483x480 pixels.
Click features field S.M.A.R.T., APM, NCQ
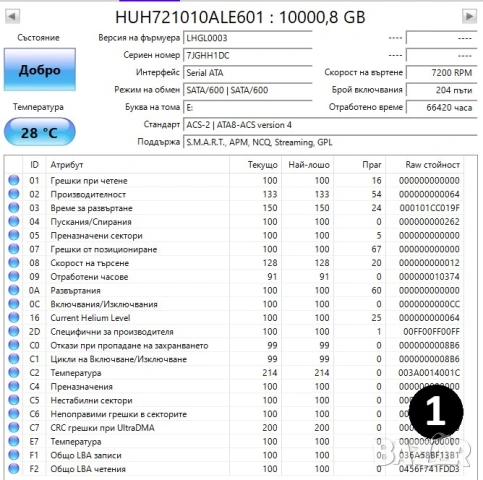pos(330,142)
